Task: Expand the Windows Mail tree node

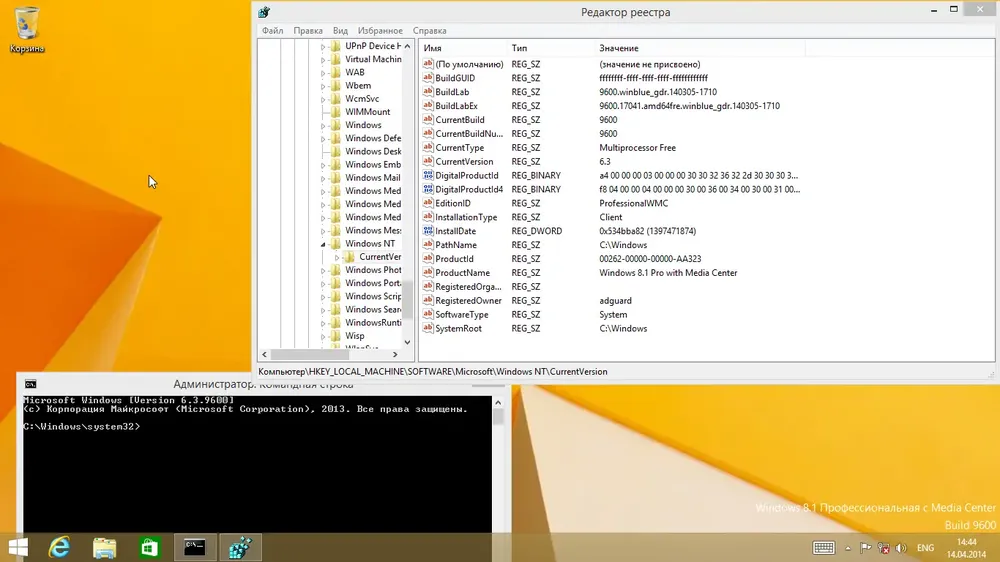Action: point(323,178)
